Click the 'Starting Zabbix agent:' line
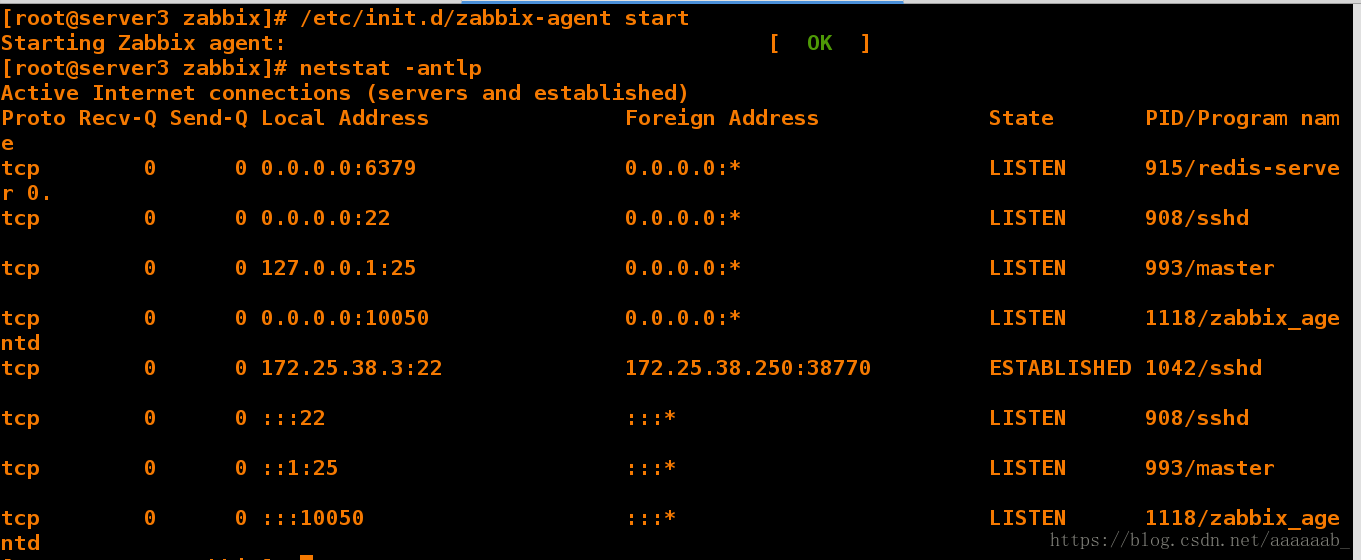Viewport: 1361px width, 560px height. pos(144,43)
